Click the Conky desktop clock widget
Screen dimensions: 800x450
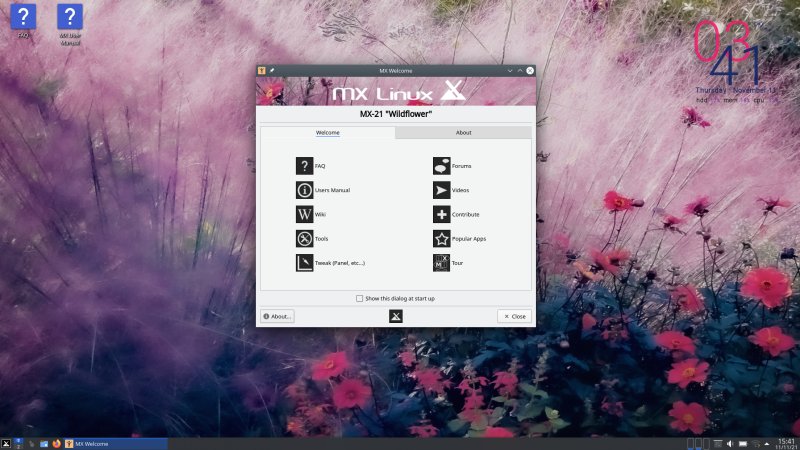tap(735, 61)
